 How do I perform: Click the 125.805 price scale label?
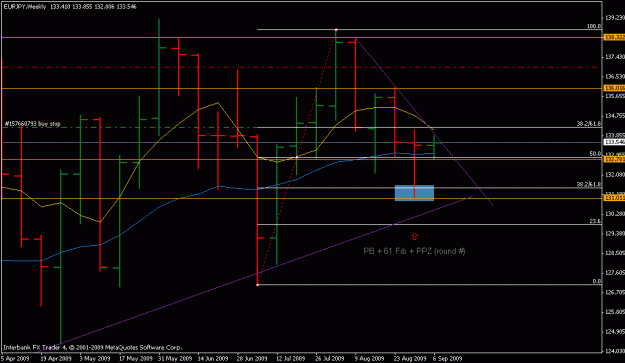coord(615,312)
